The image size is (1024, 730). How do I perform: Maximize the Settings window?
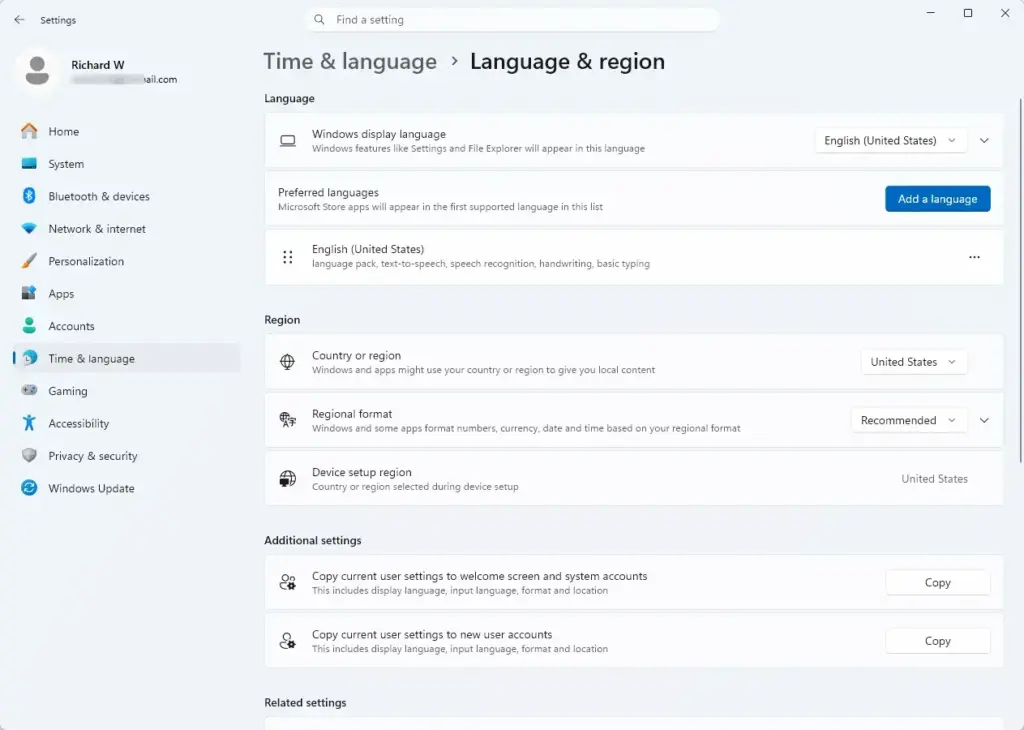point(968,13)
